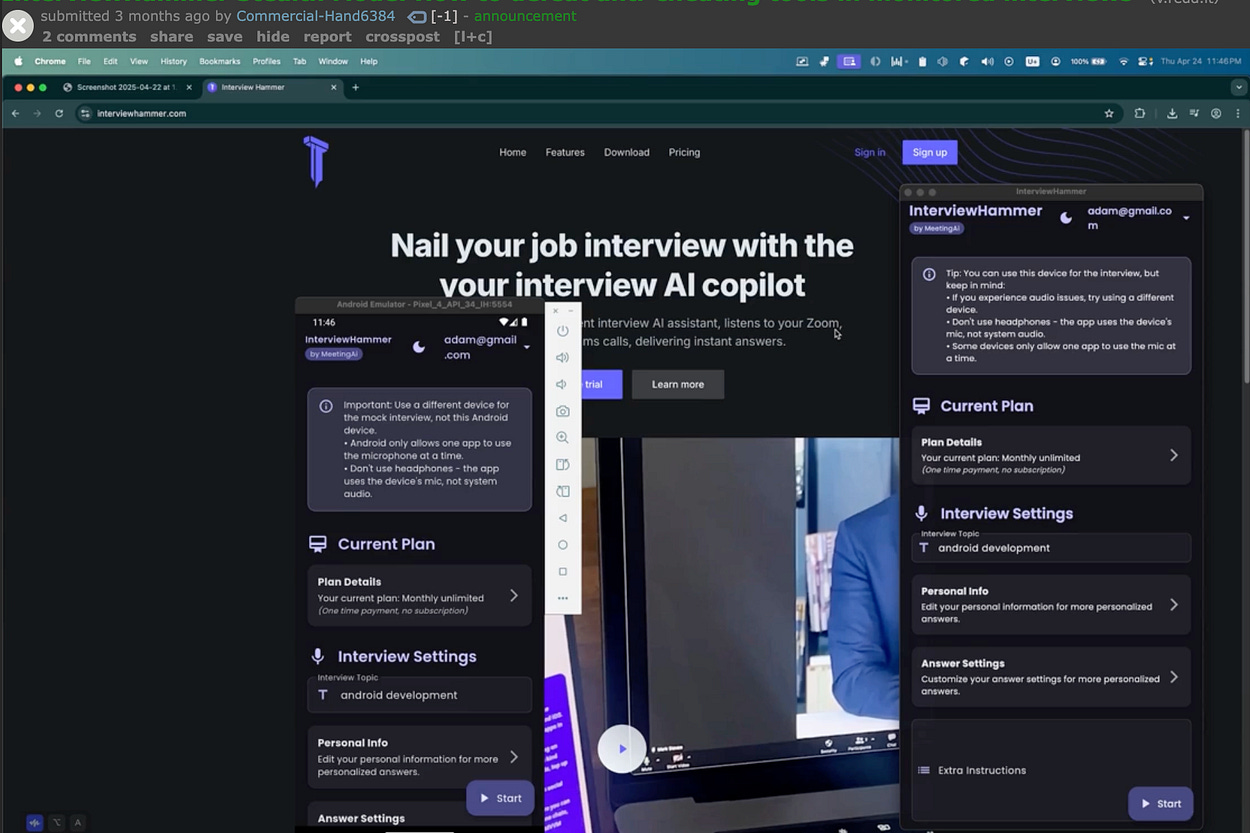Open macOS volume menu bar icon
The image size is (1250, 833).
987,61
